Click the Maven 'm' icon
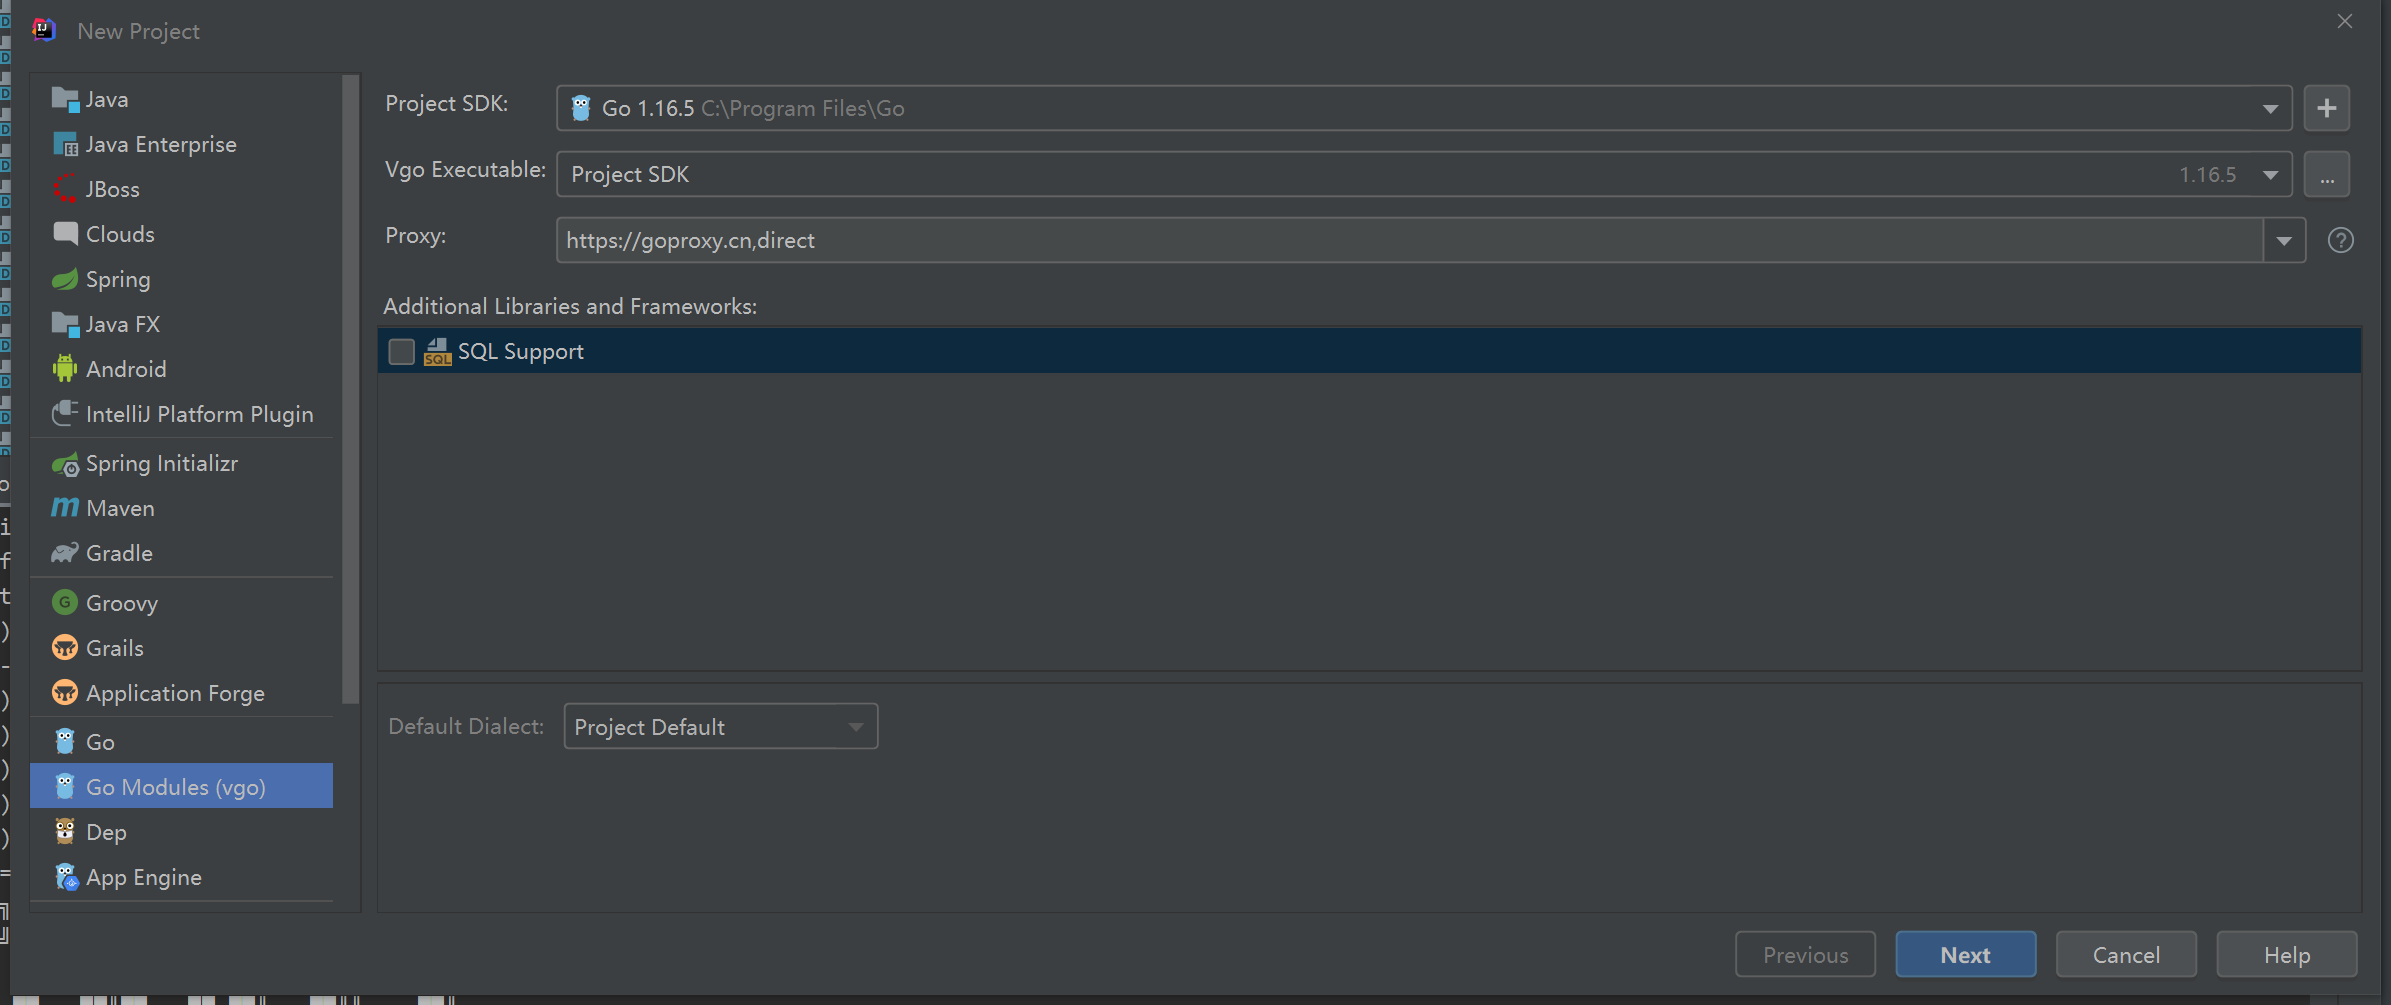2391x1005 pixels. coord(65,508)
